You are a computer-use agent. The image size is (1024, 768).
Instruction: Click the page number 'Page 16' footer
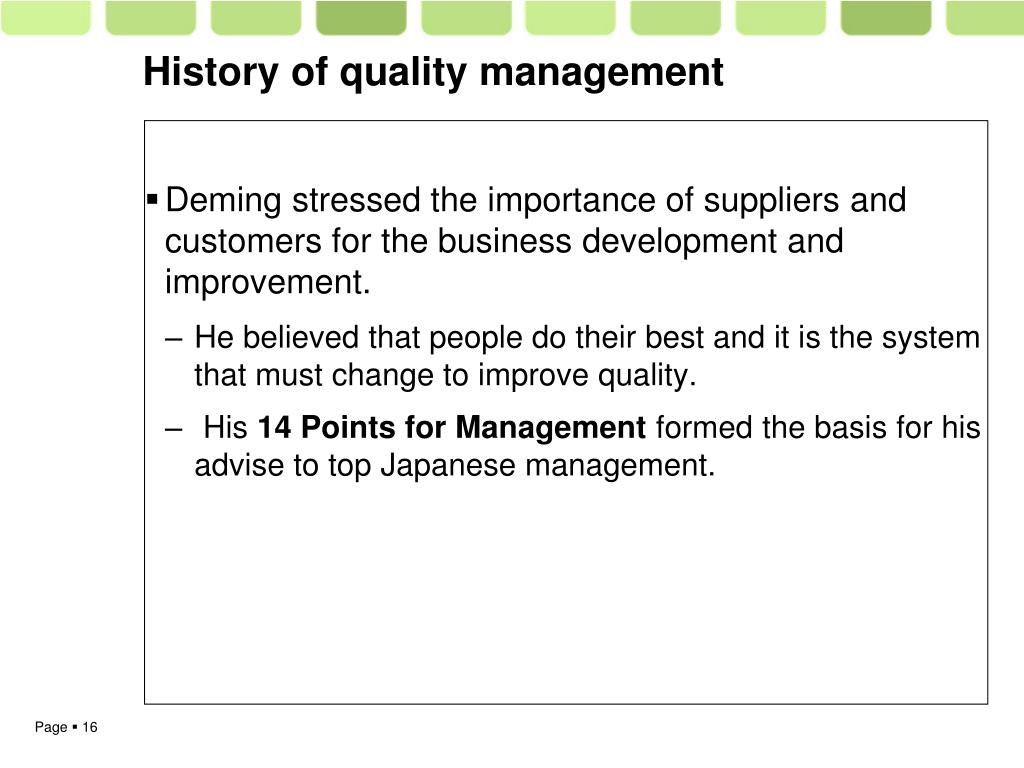coord(66,727)
